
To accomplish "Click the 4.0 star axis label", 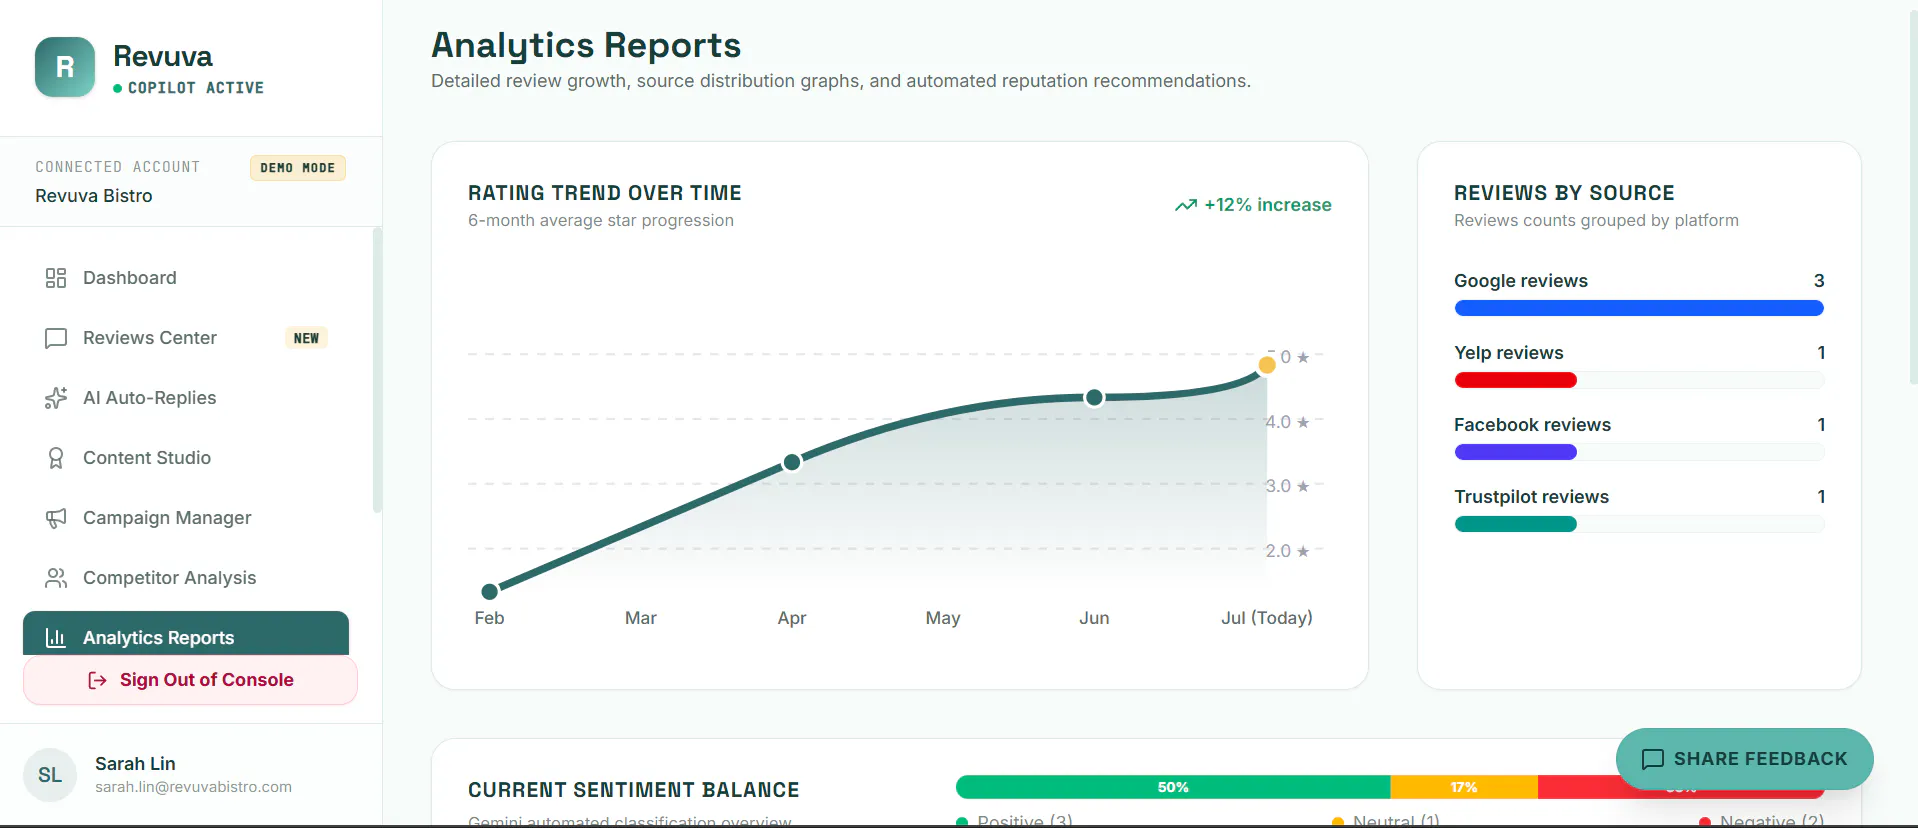I will point(1287,422).
